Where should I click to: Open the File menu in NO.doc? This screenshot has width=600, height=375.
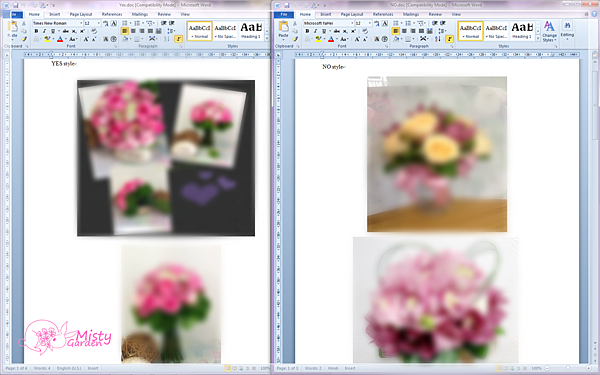pos(284,15)
